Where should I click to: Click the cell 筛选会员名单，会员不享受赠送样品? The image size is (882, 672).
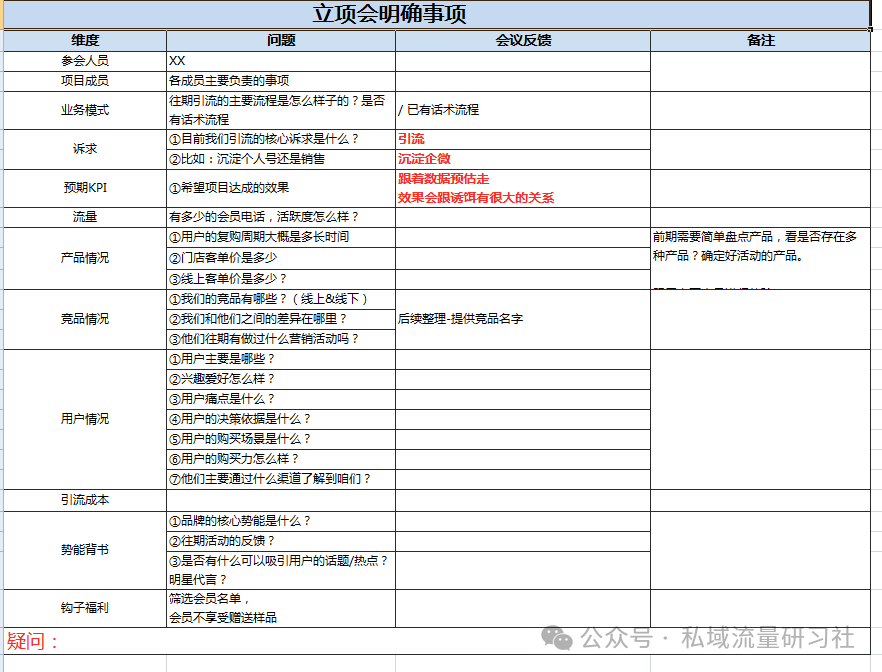[x=281, y=608]
